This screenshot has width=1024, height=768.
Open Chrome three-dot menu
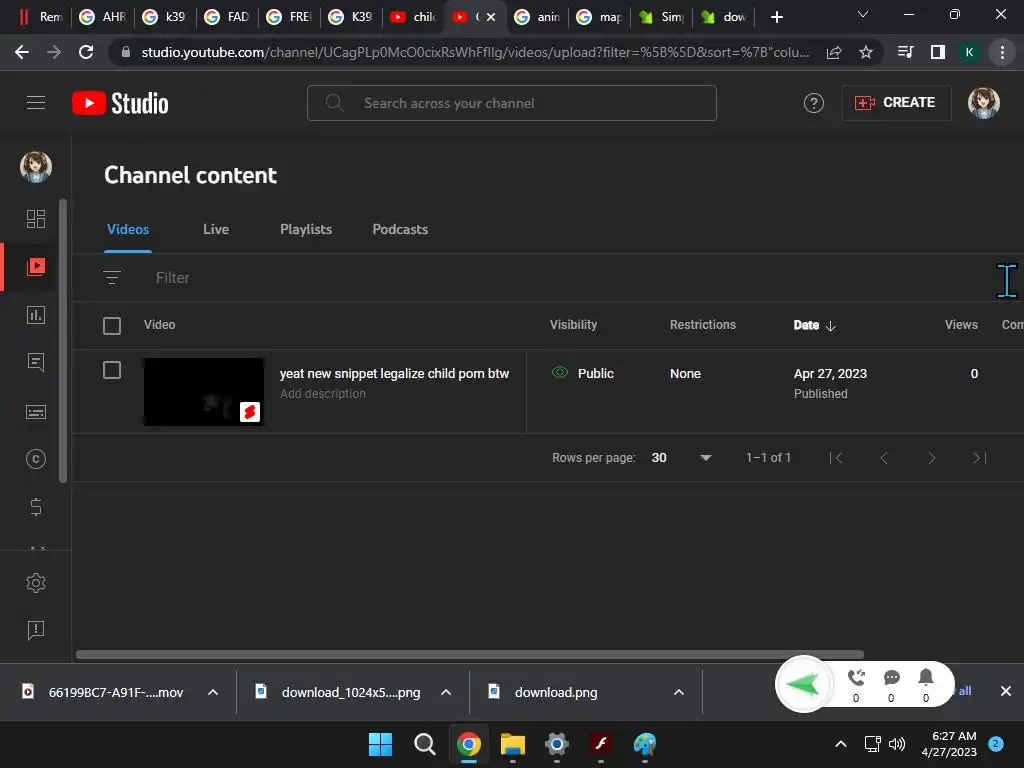pos(1002,52)
